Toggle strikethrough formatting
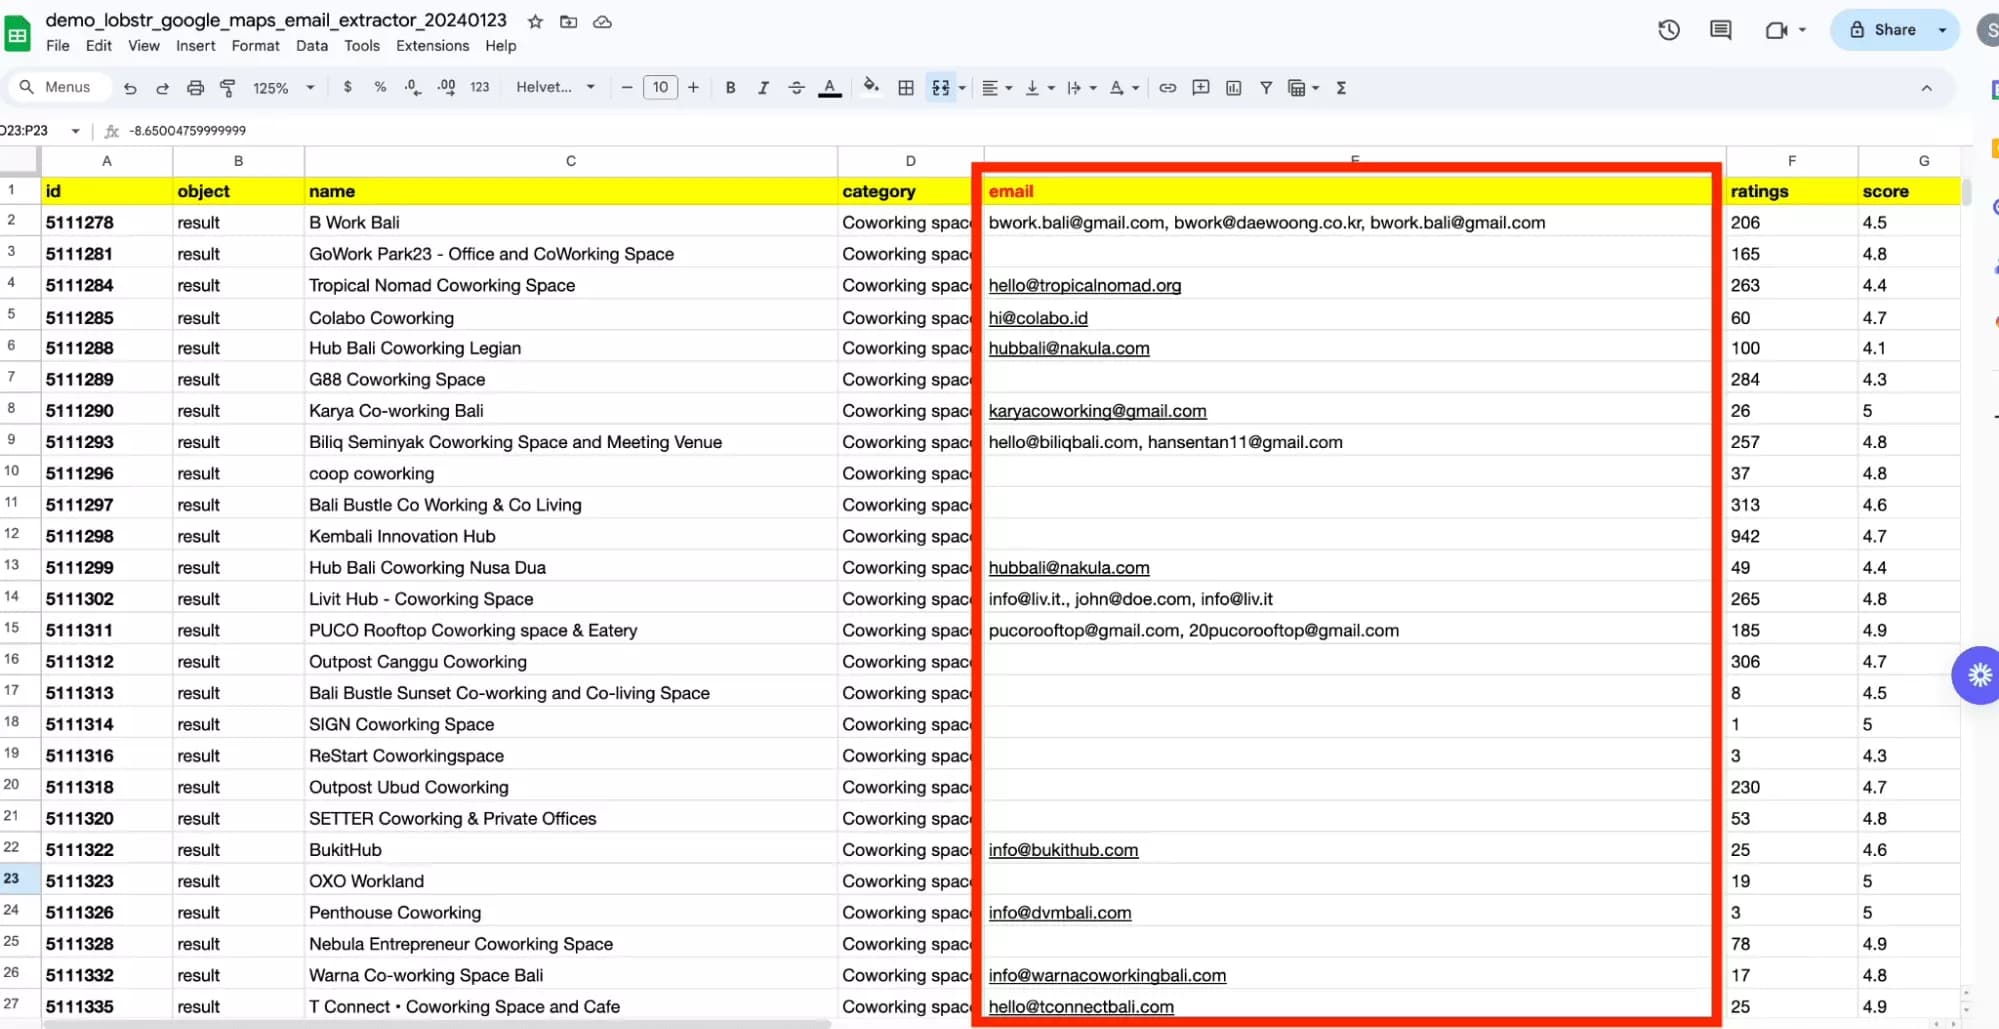 click(x=796, y=88)
